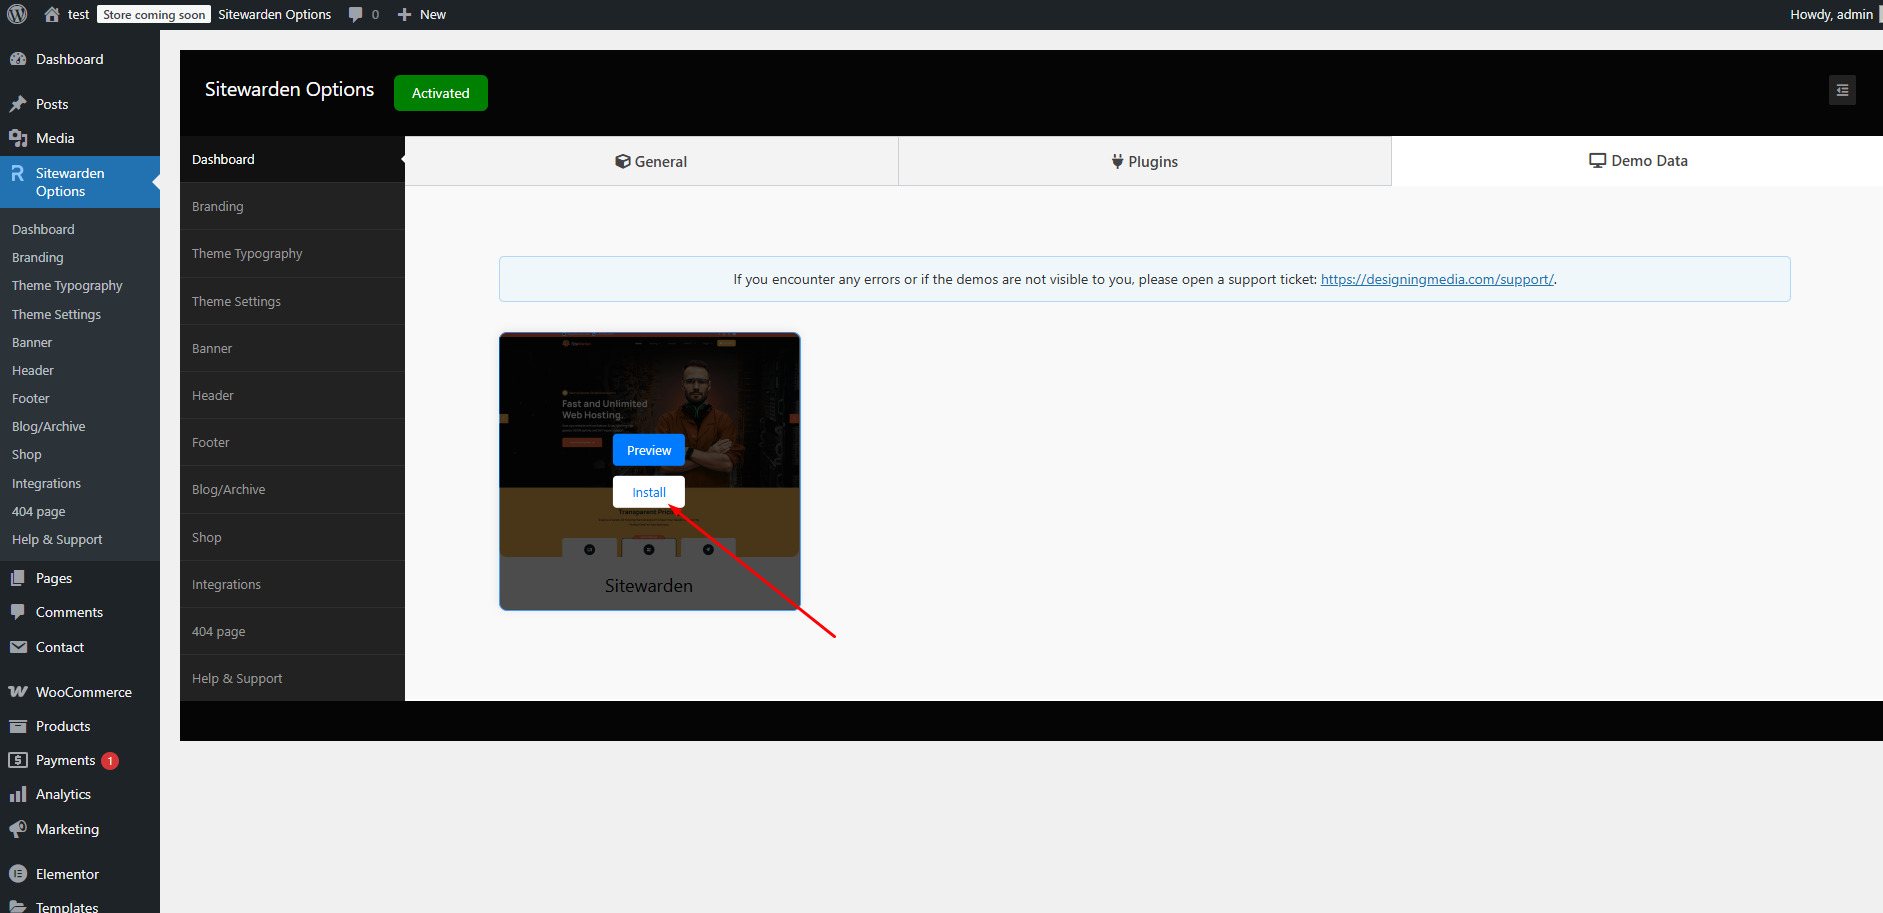Viewport: 1883px width, 913px height.
Task: Open the comments bubble icon in the top admin bar
Action: [355, 15]
